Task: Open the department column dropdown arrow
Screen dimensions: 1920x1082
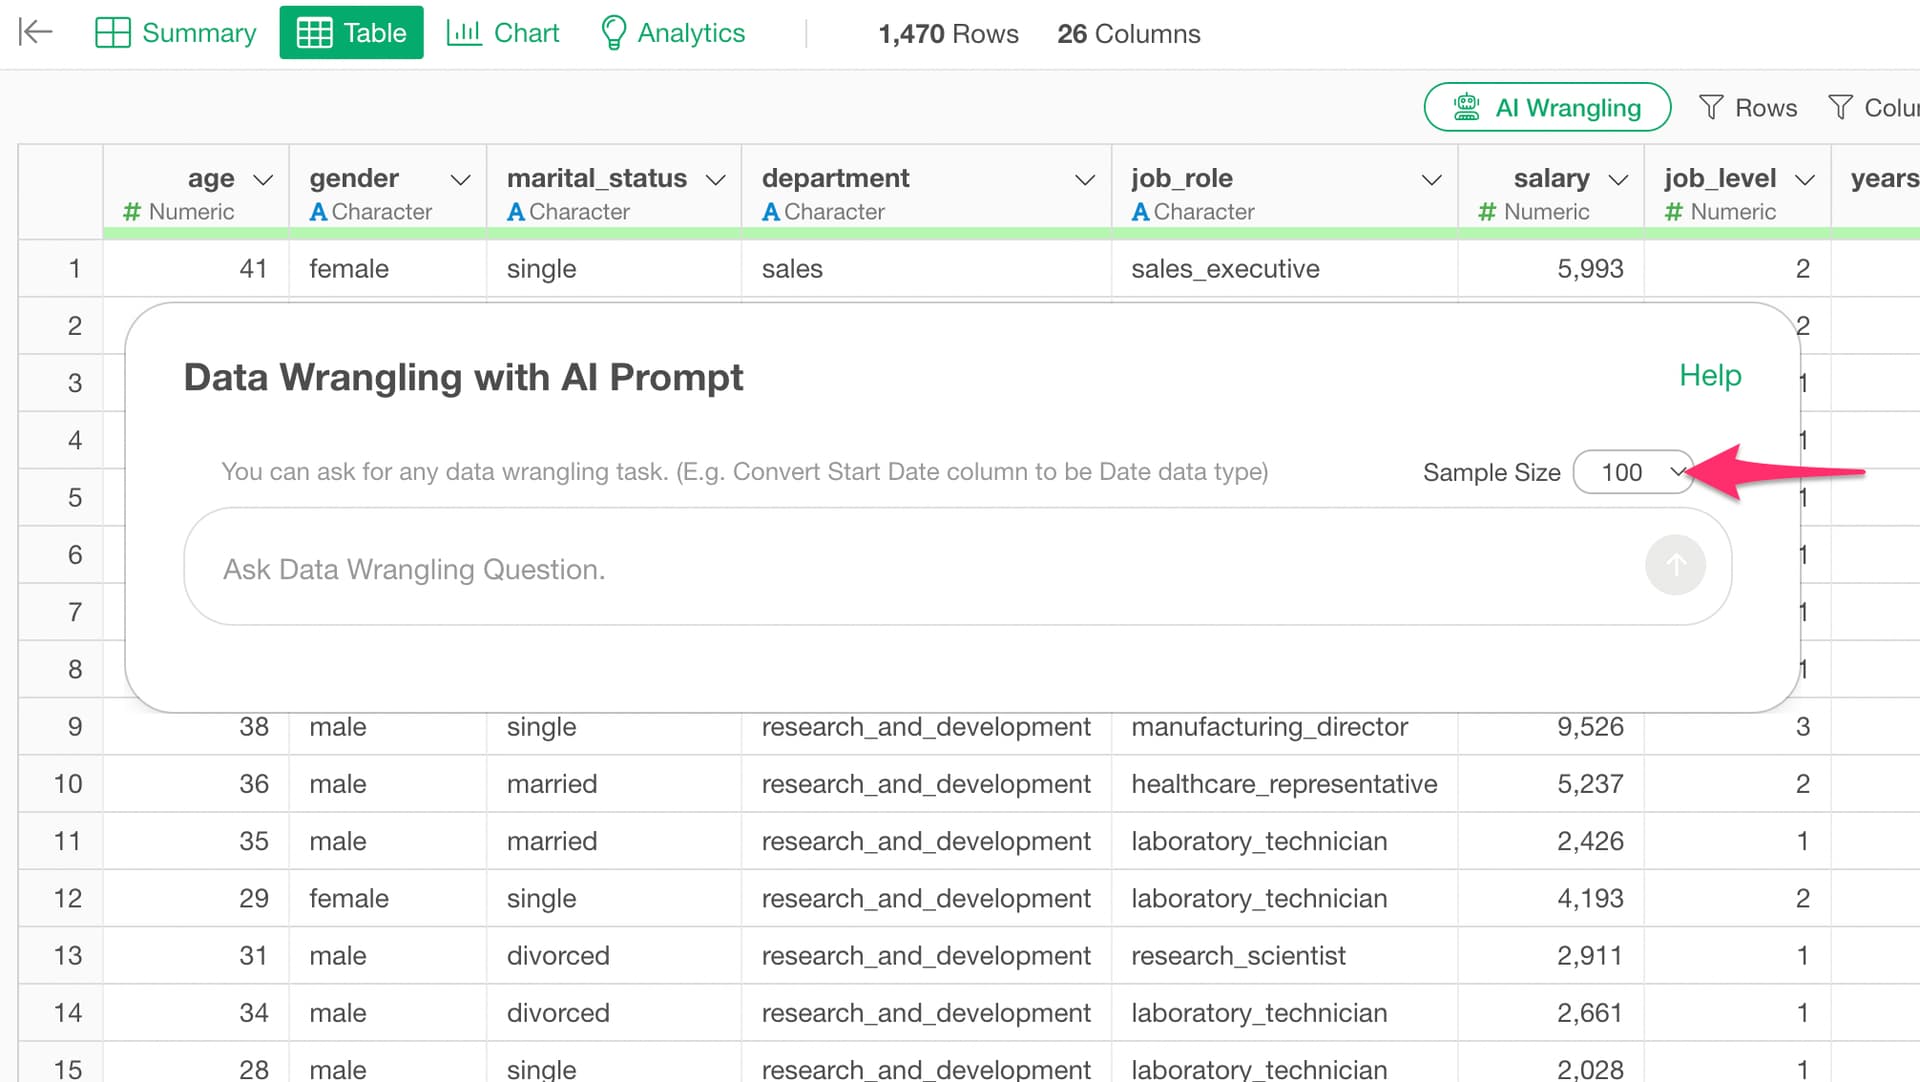Action: pos(1084,180)
